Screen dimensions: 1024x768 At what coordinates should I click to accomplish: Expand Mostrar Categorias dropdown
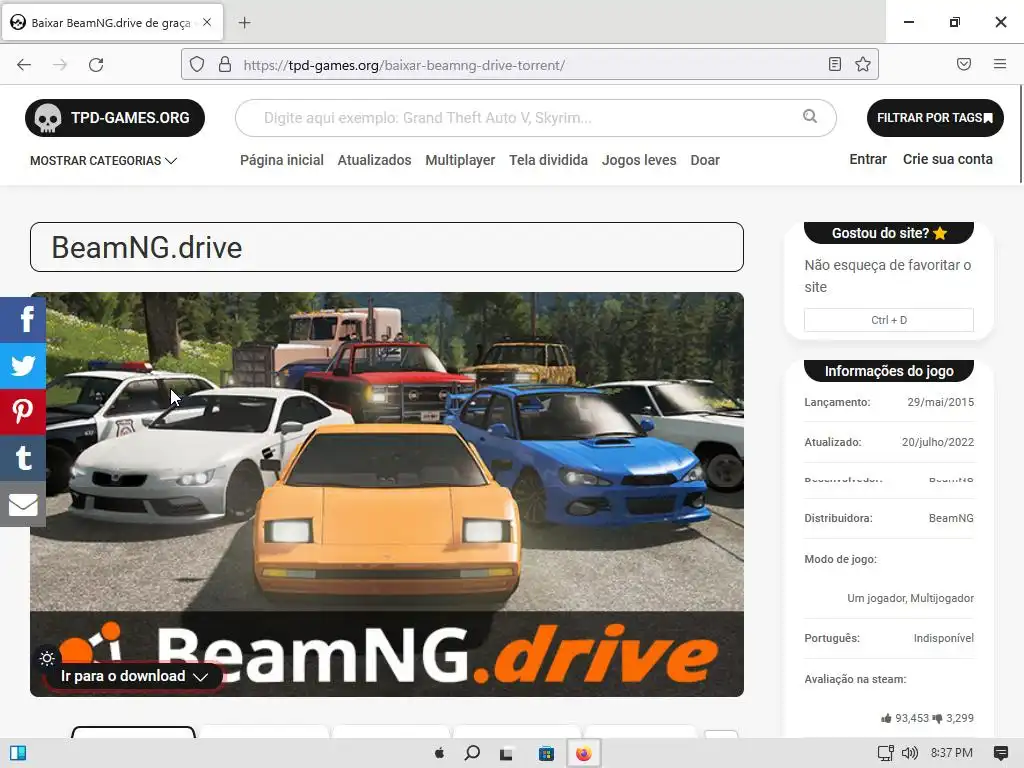[x=103, y=161]
